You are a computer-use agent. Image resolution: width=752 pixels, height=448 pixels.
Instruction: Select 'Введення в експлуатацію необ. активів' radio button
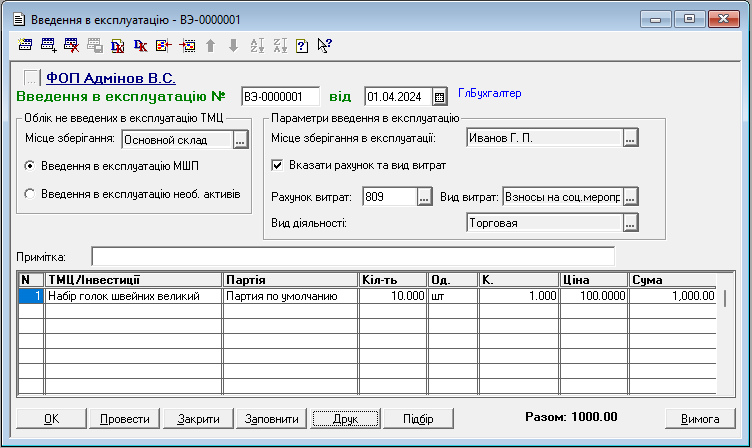pos(30,193)
